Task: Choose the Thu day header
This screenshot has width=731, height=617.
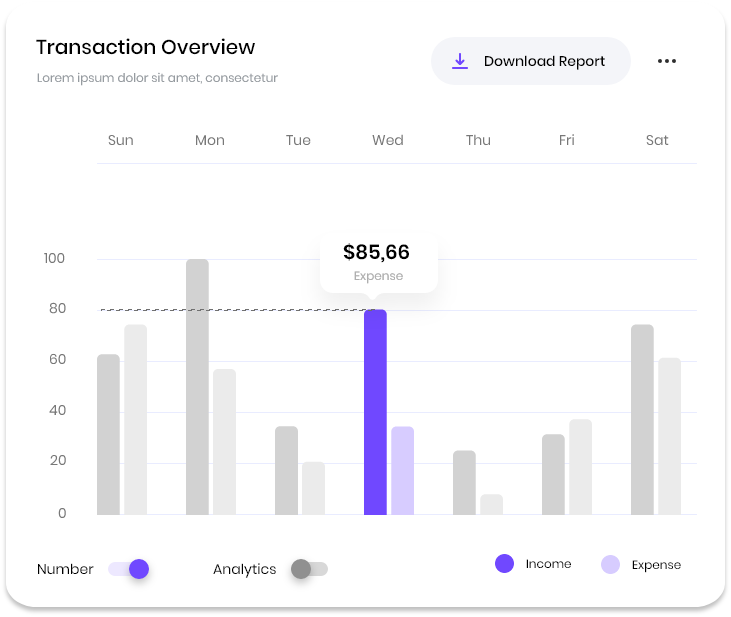Action: tap(478, 140)
